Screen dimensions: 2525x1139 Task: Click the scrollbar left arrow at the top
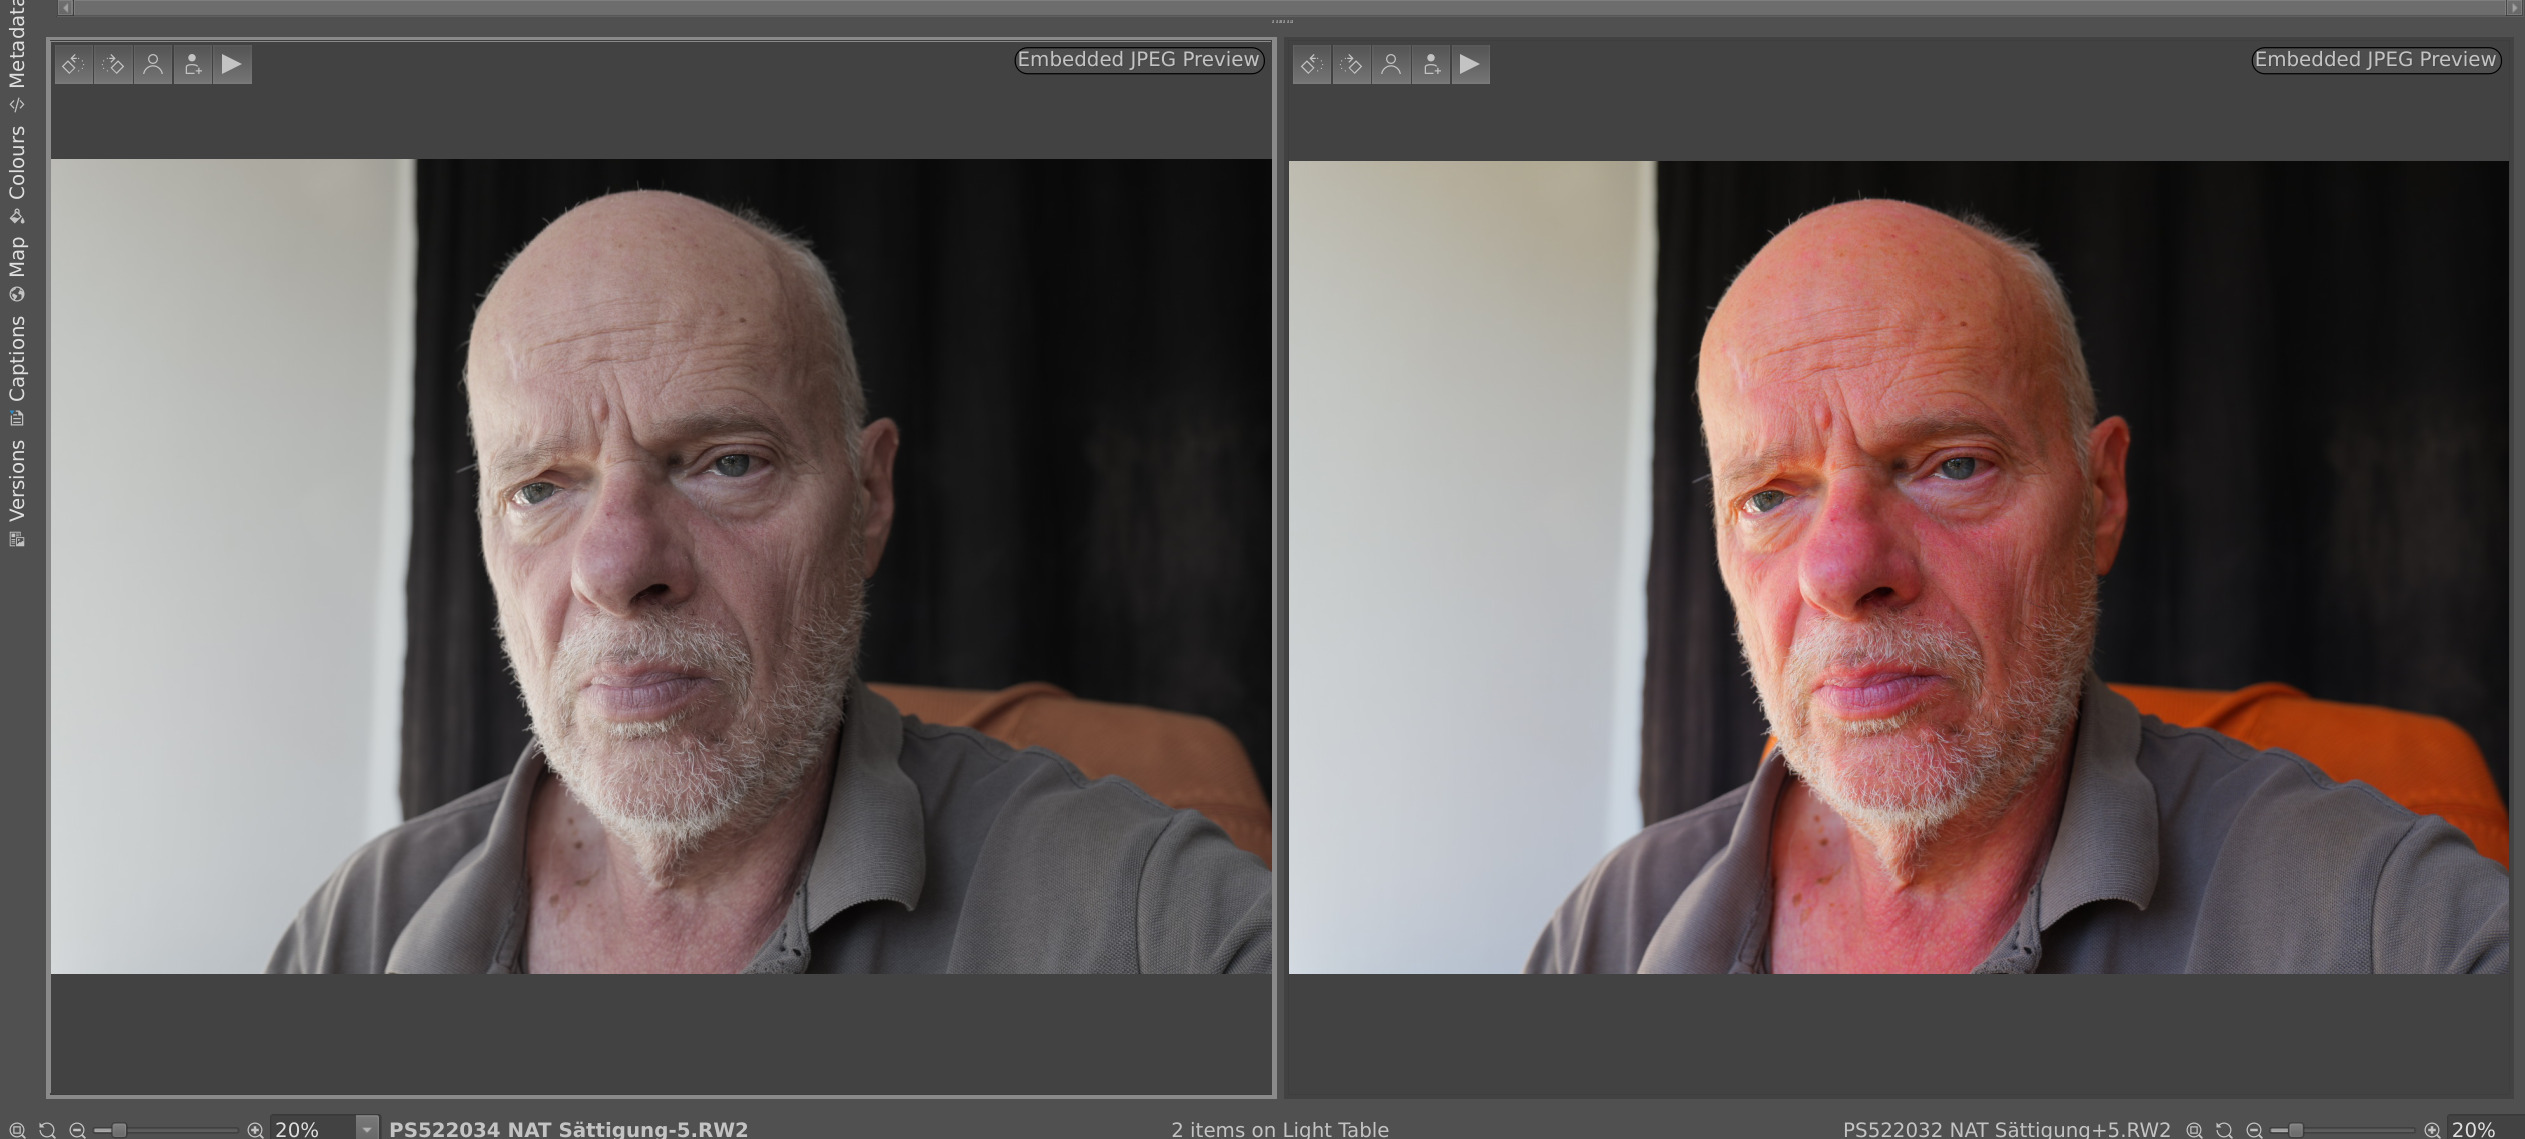click(x=66, y=8)
